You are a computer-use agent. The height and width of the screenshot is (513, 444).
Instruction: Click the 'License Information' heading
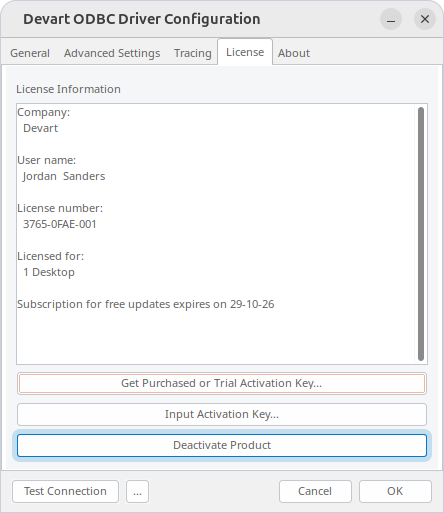coord(68,89)
